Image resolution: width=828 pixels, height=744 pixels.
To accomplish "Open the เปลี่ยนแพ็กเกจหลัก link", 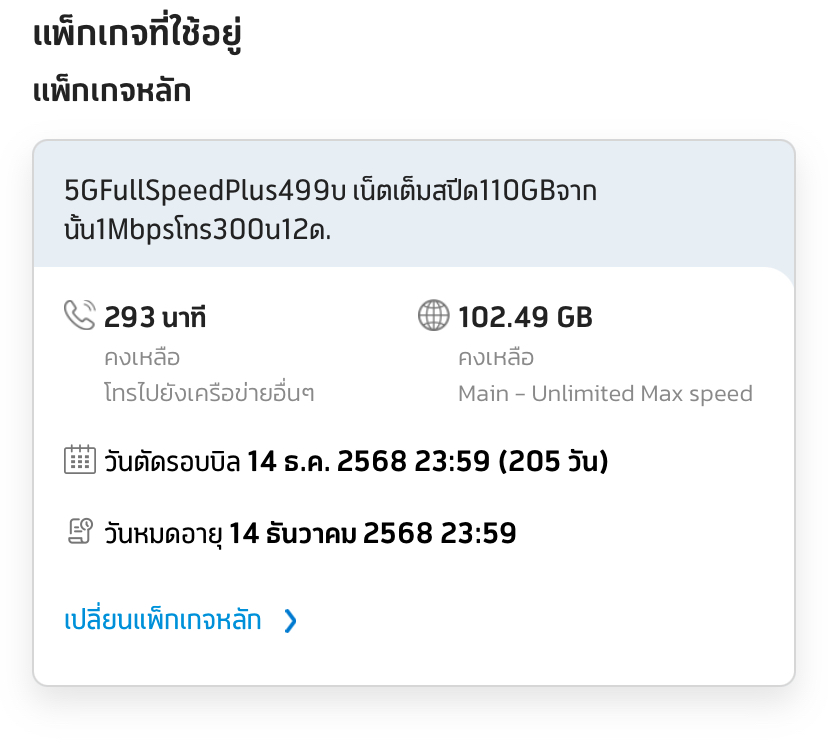I will pyautogui.click(x=163, y=618).
